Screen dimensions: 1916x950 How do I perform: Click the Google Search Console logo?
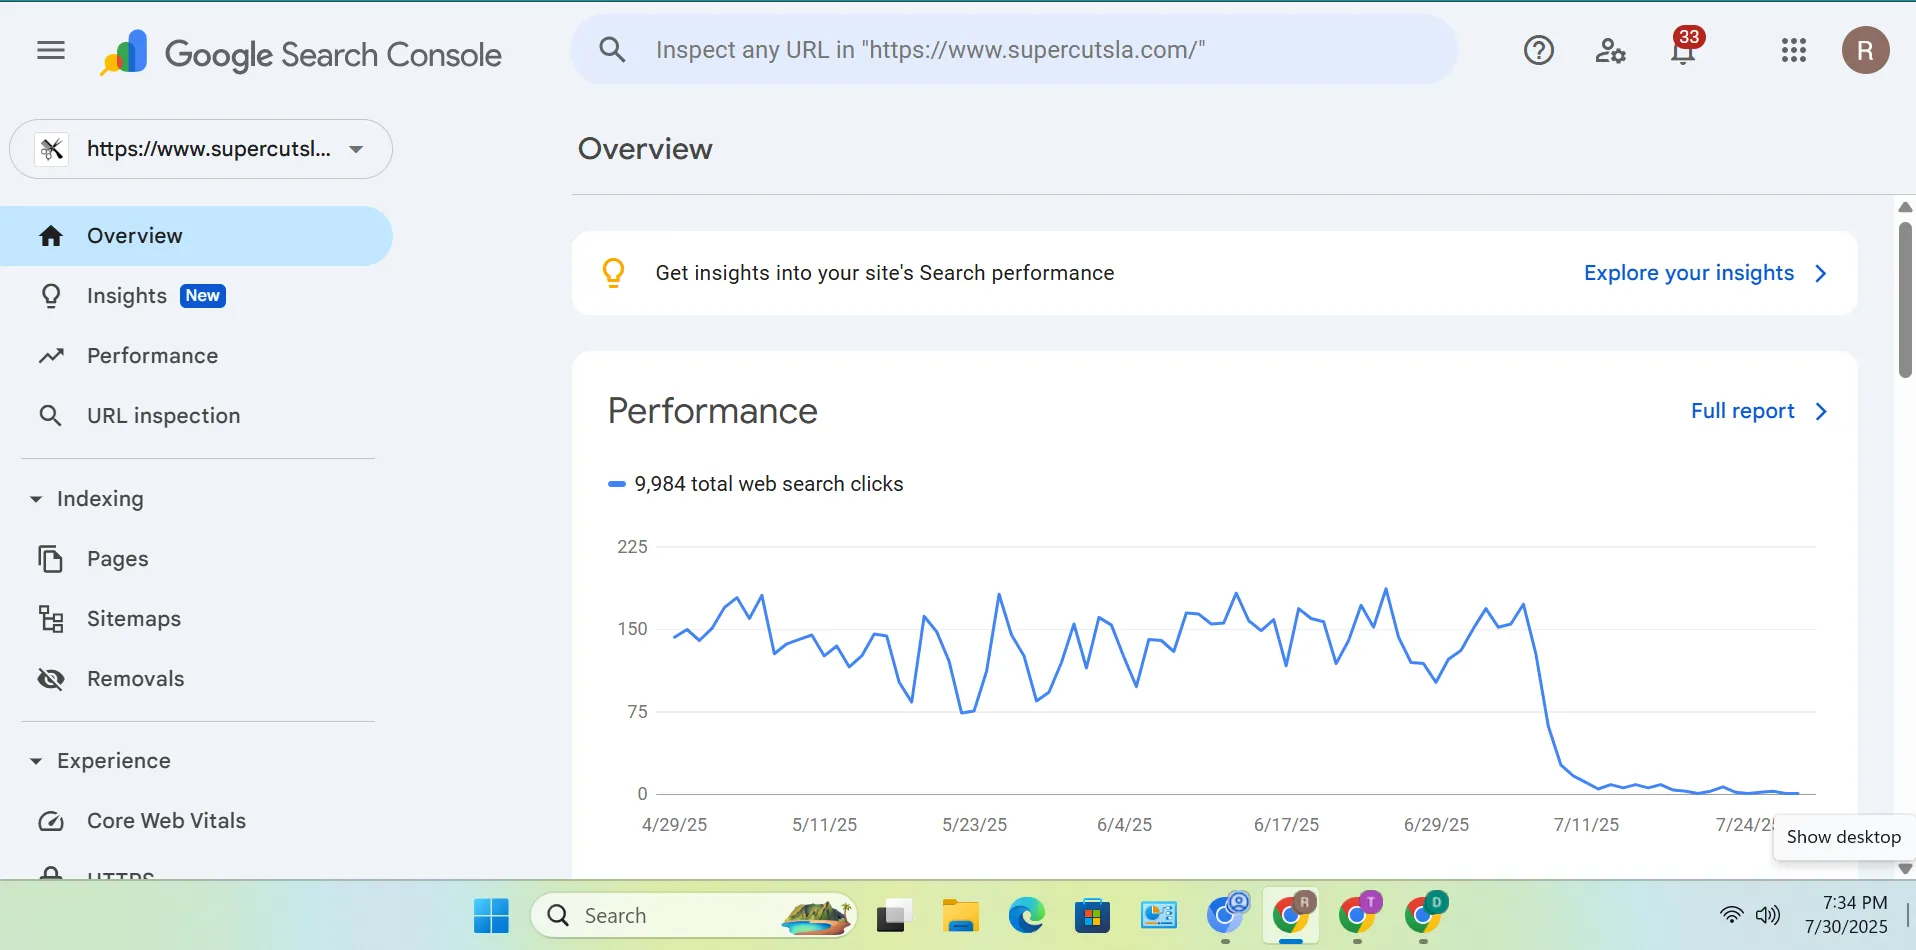pos(301,53)
